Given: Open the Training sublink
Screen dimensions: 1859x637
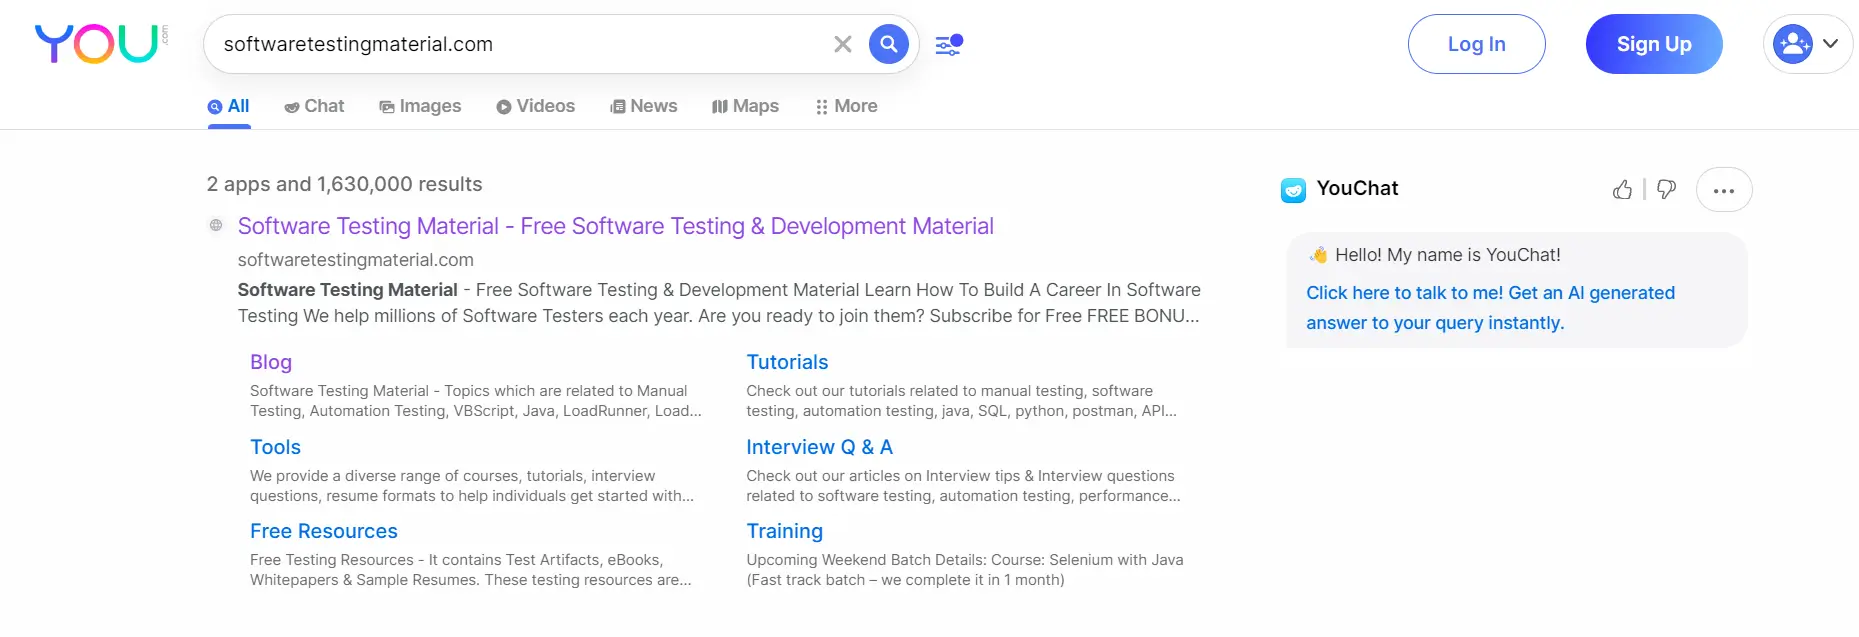Looking at the screenshot, I should click(784, 531).
